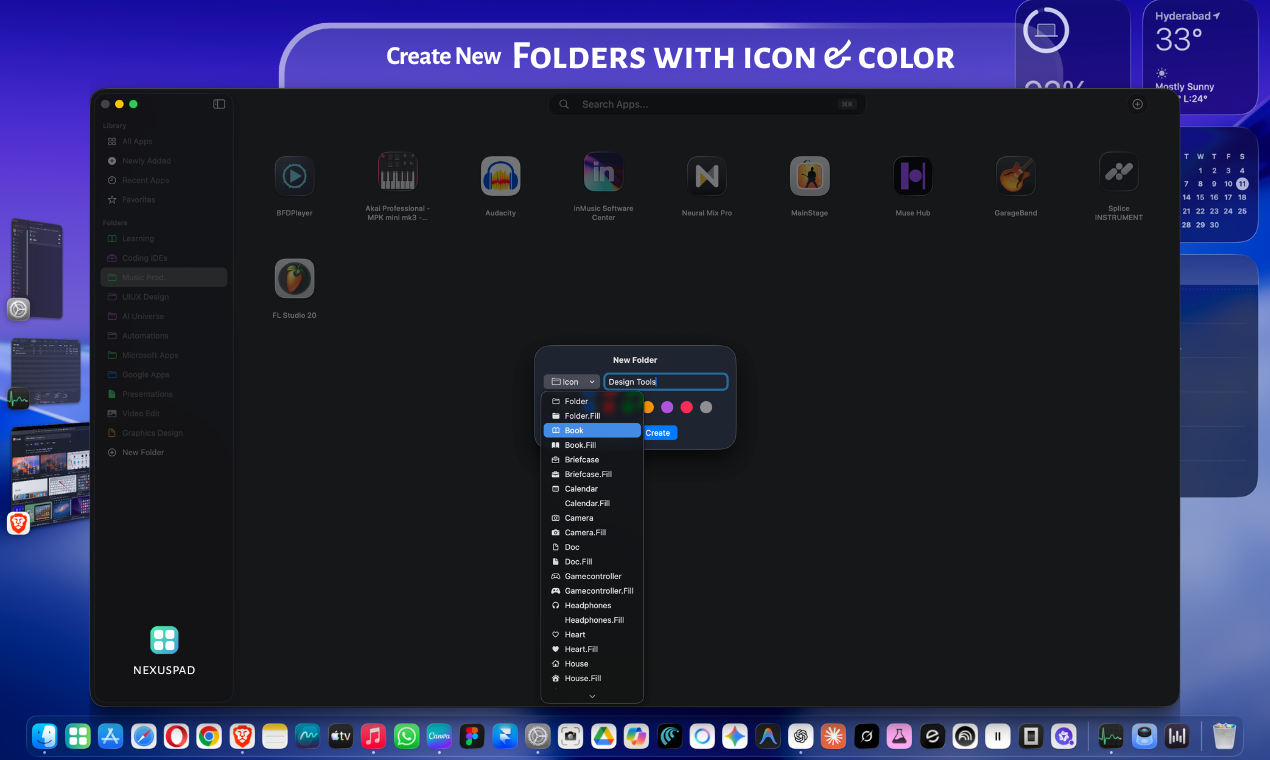
Task: Launch the Splice INSTRUMENT app
Action: 1118,172
